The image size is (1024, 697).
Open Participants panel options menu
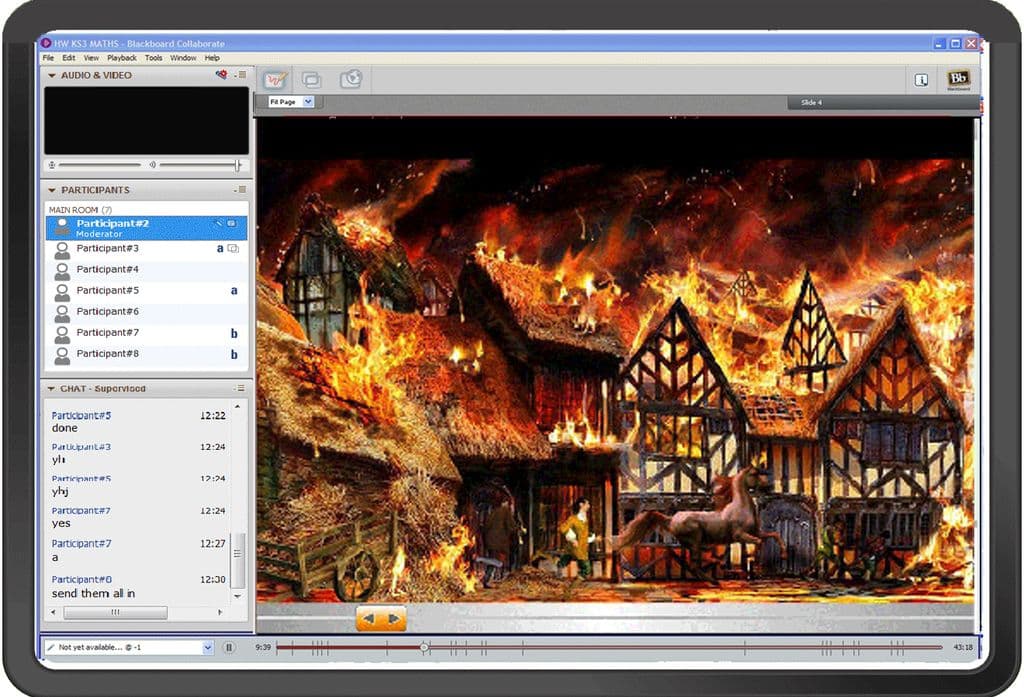(x=240, y=189)
